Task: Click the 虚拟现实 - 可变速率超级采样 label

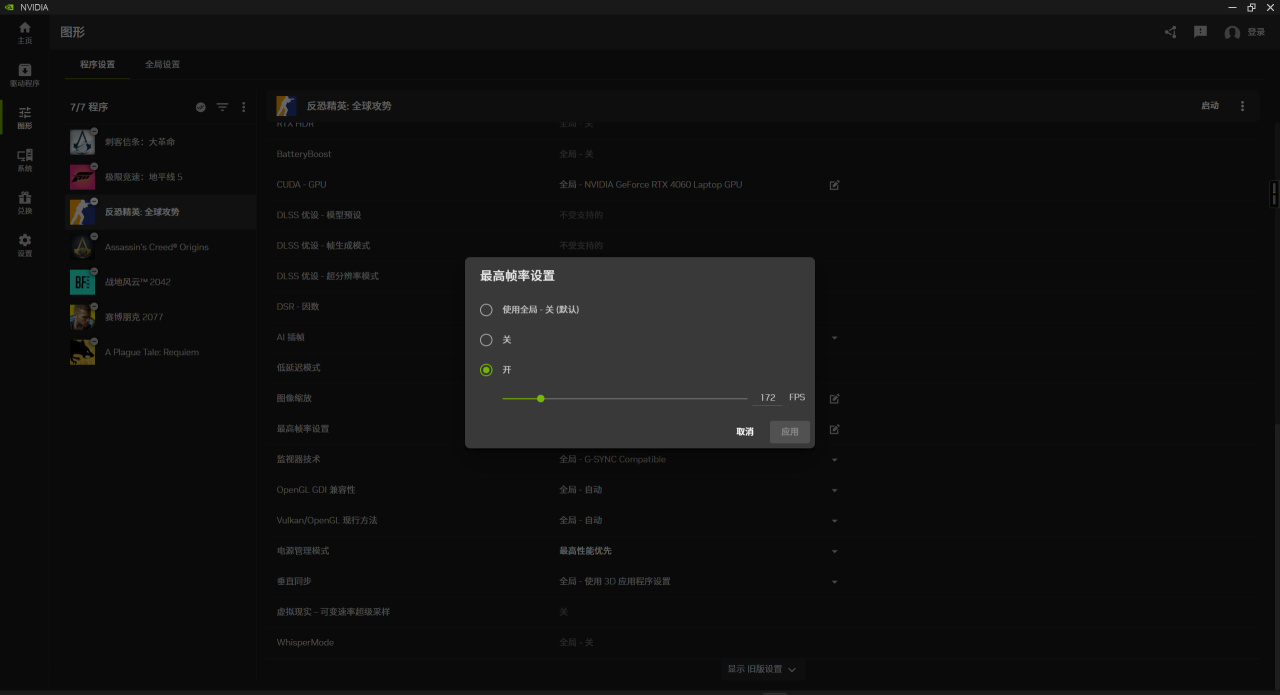Action: coord(334,612)
